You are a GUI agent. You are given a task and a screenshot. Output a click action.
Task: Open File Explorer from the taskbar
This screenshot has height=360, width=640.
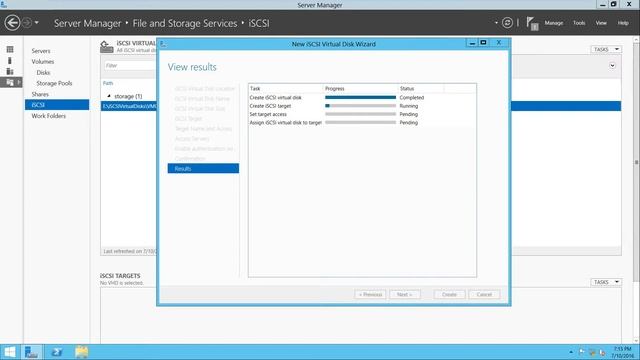pyautogui.click(x=82, y=352)
